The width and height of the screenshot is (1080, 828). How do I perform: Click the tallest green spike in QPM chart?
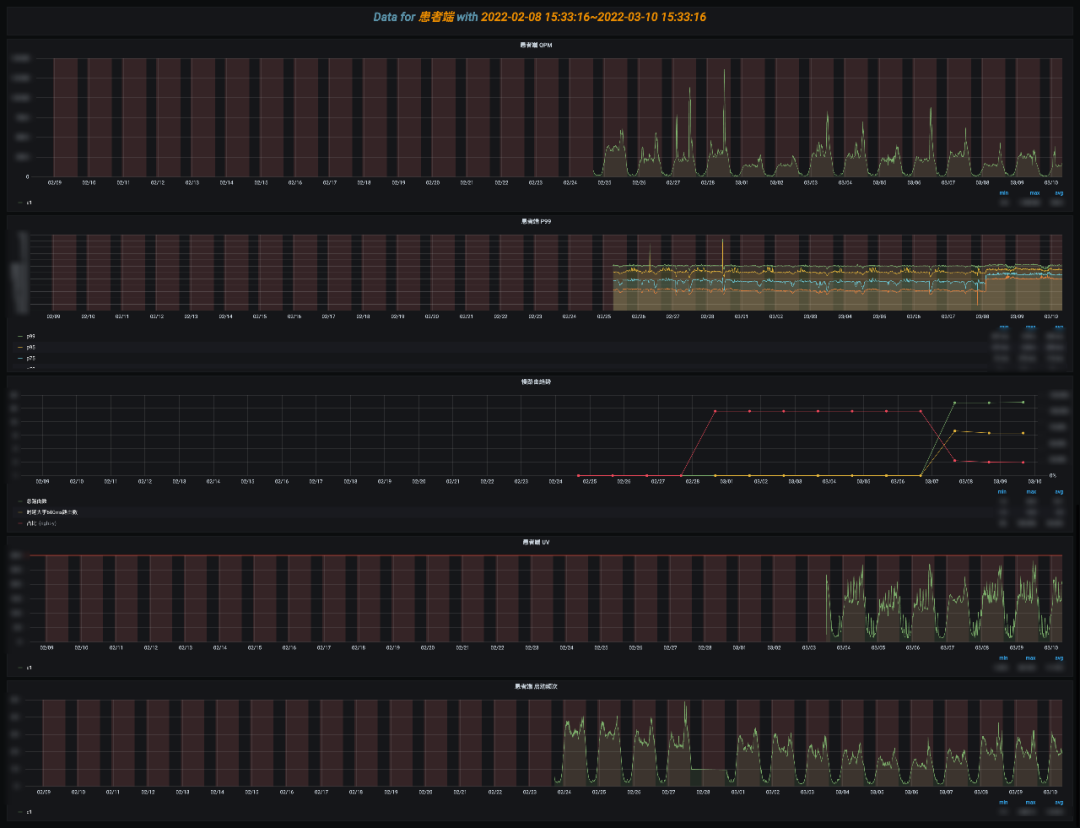click(x=724, y=70)
